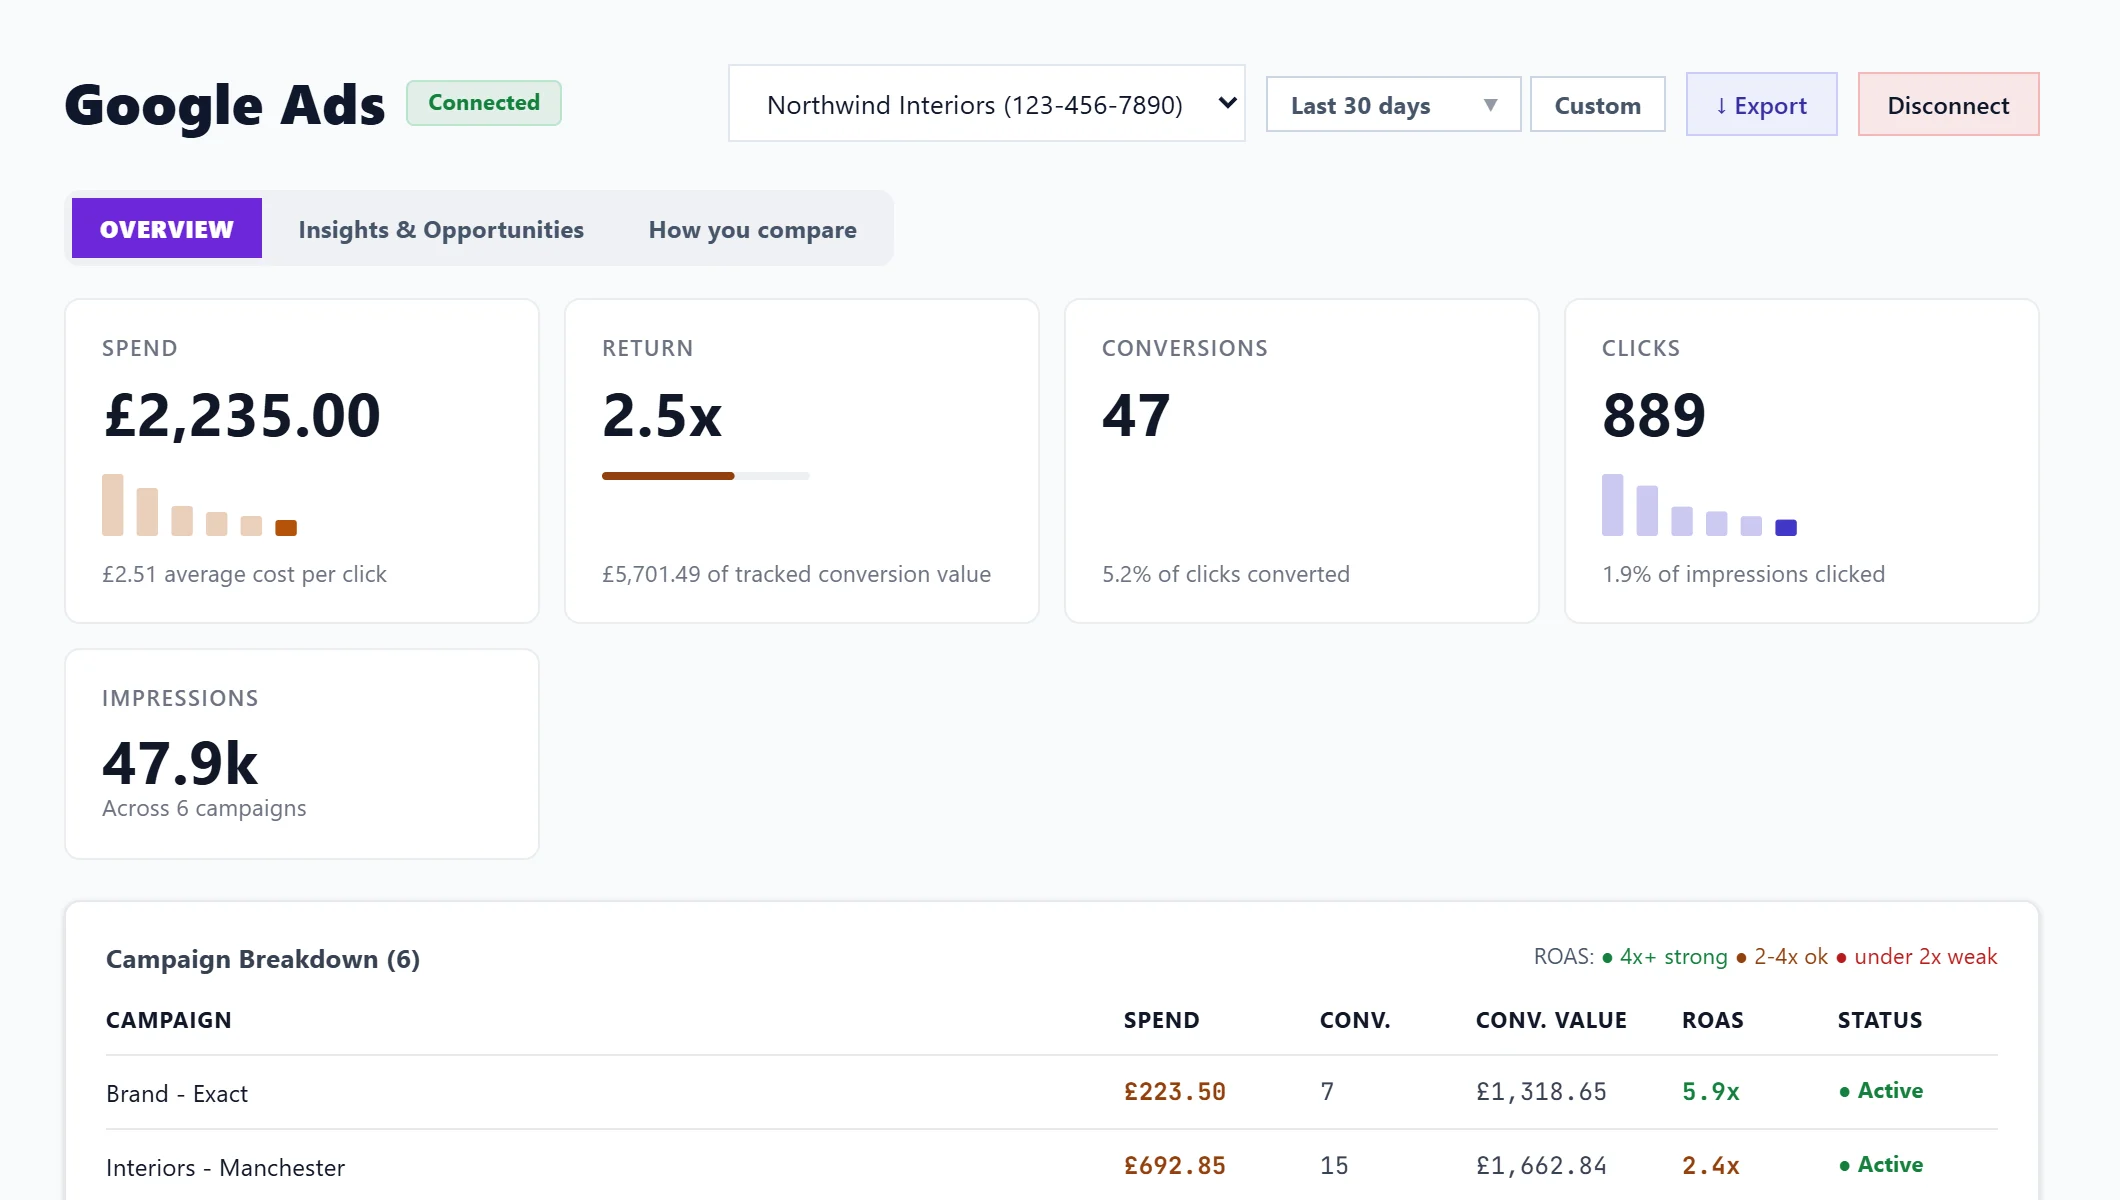Click the CAMPAIGN column header
The height and width of the screenshot is (1200, 2120).
[x=169, y=1021]
